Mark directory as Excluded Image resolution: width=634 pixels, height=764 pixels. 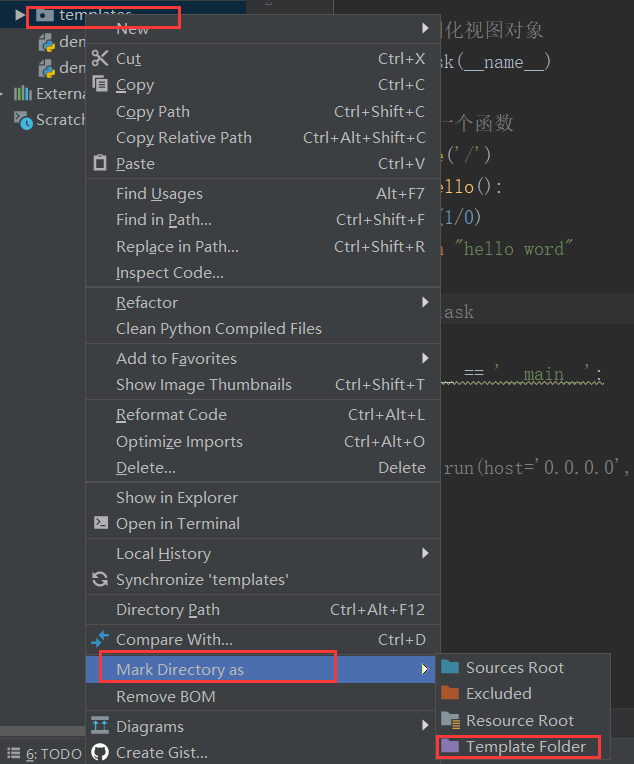click(x=522, y=693)
